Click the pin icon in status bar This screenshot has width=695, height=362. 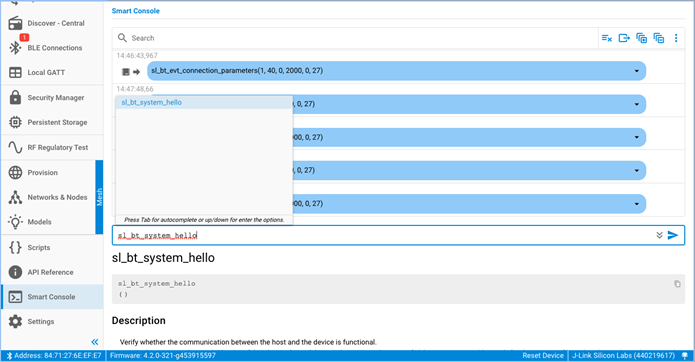click(x=685, y=355)
